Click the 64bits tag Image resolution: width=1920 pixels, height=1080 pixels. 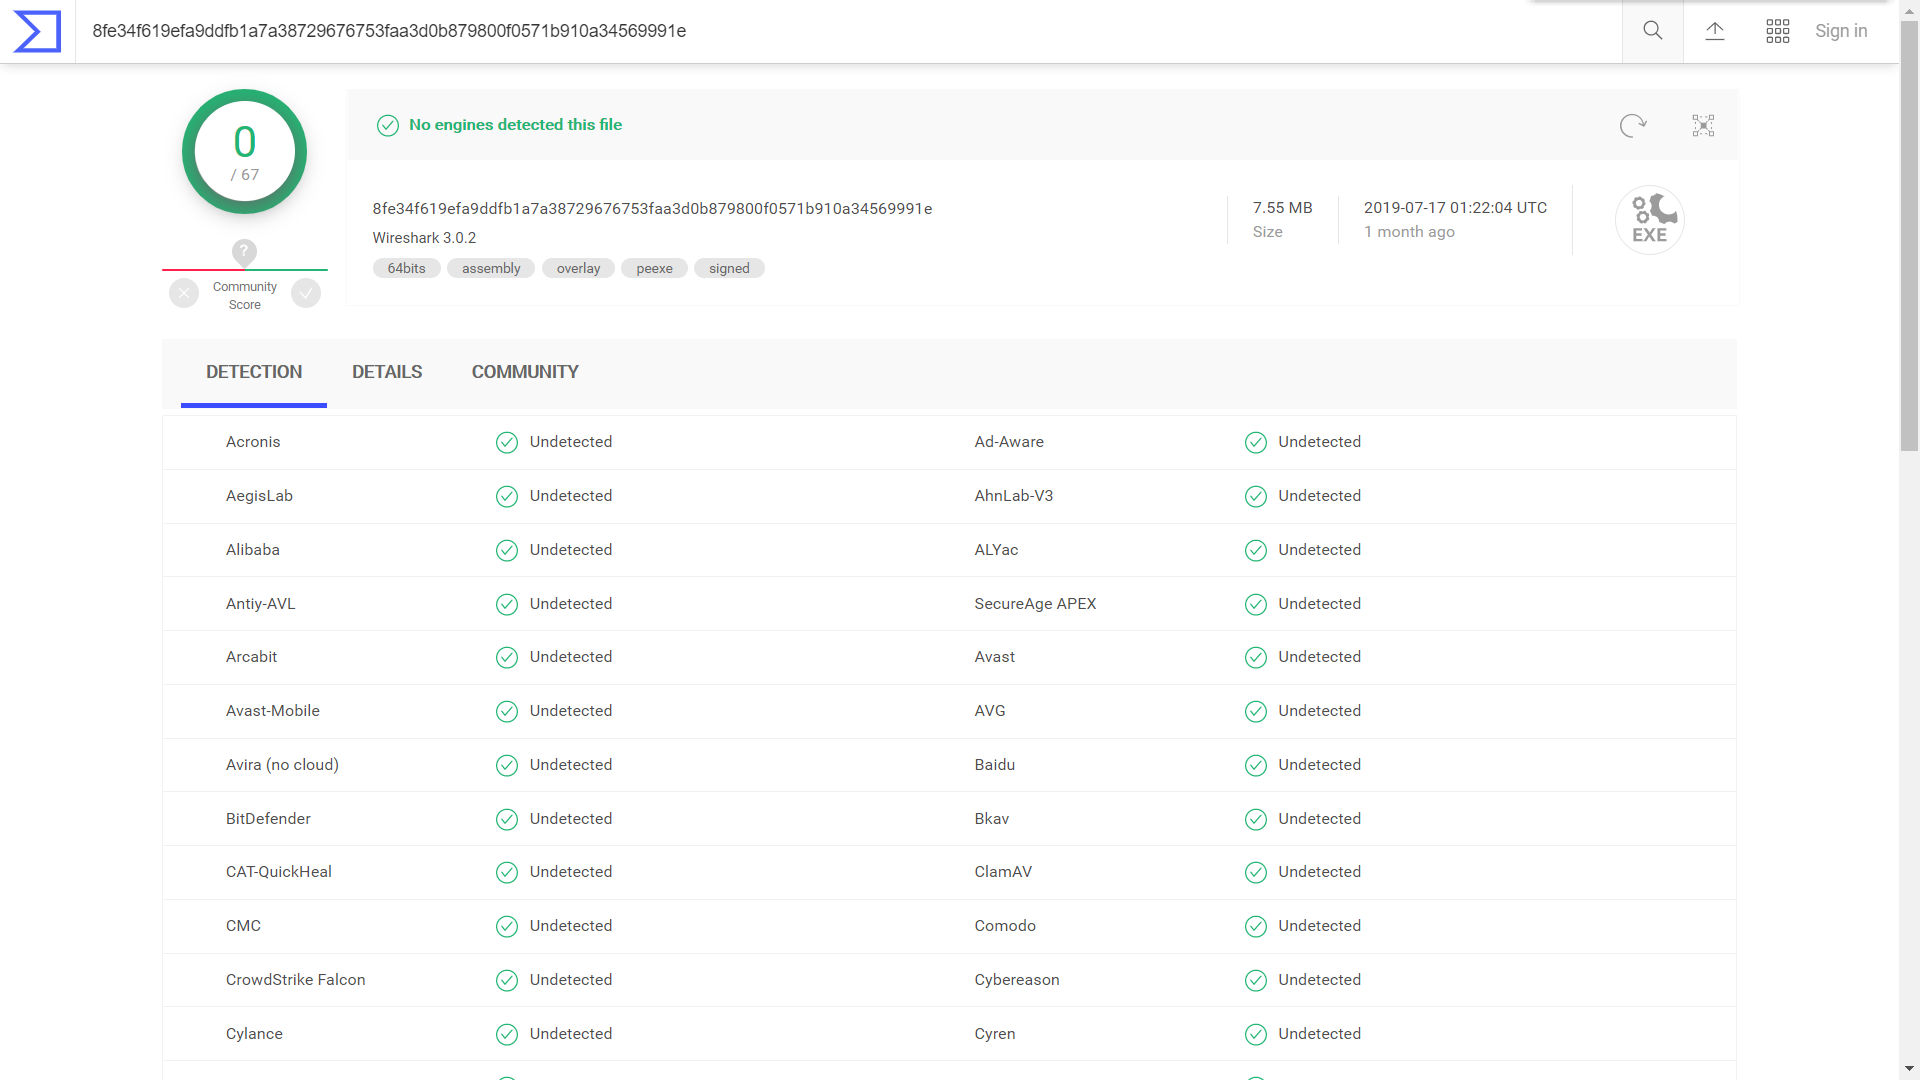coord(407,268)
